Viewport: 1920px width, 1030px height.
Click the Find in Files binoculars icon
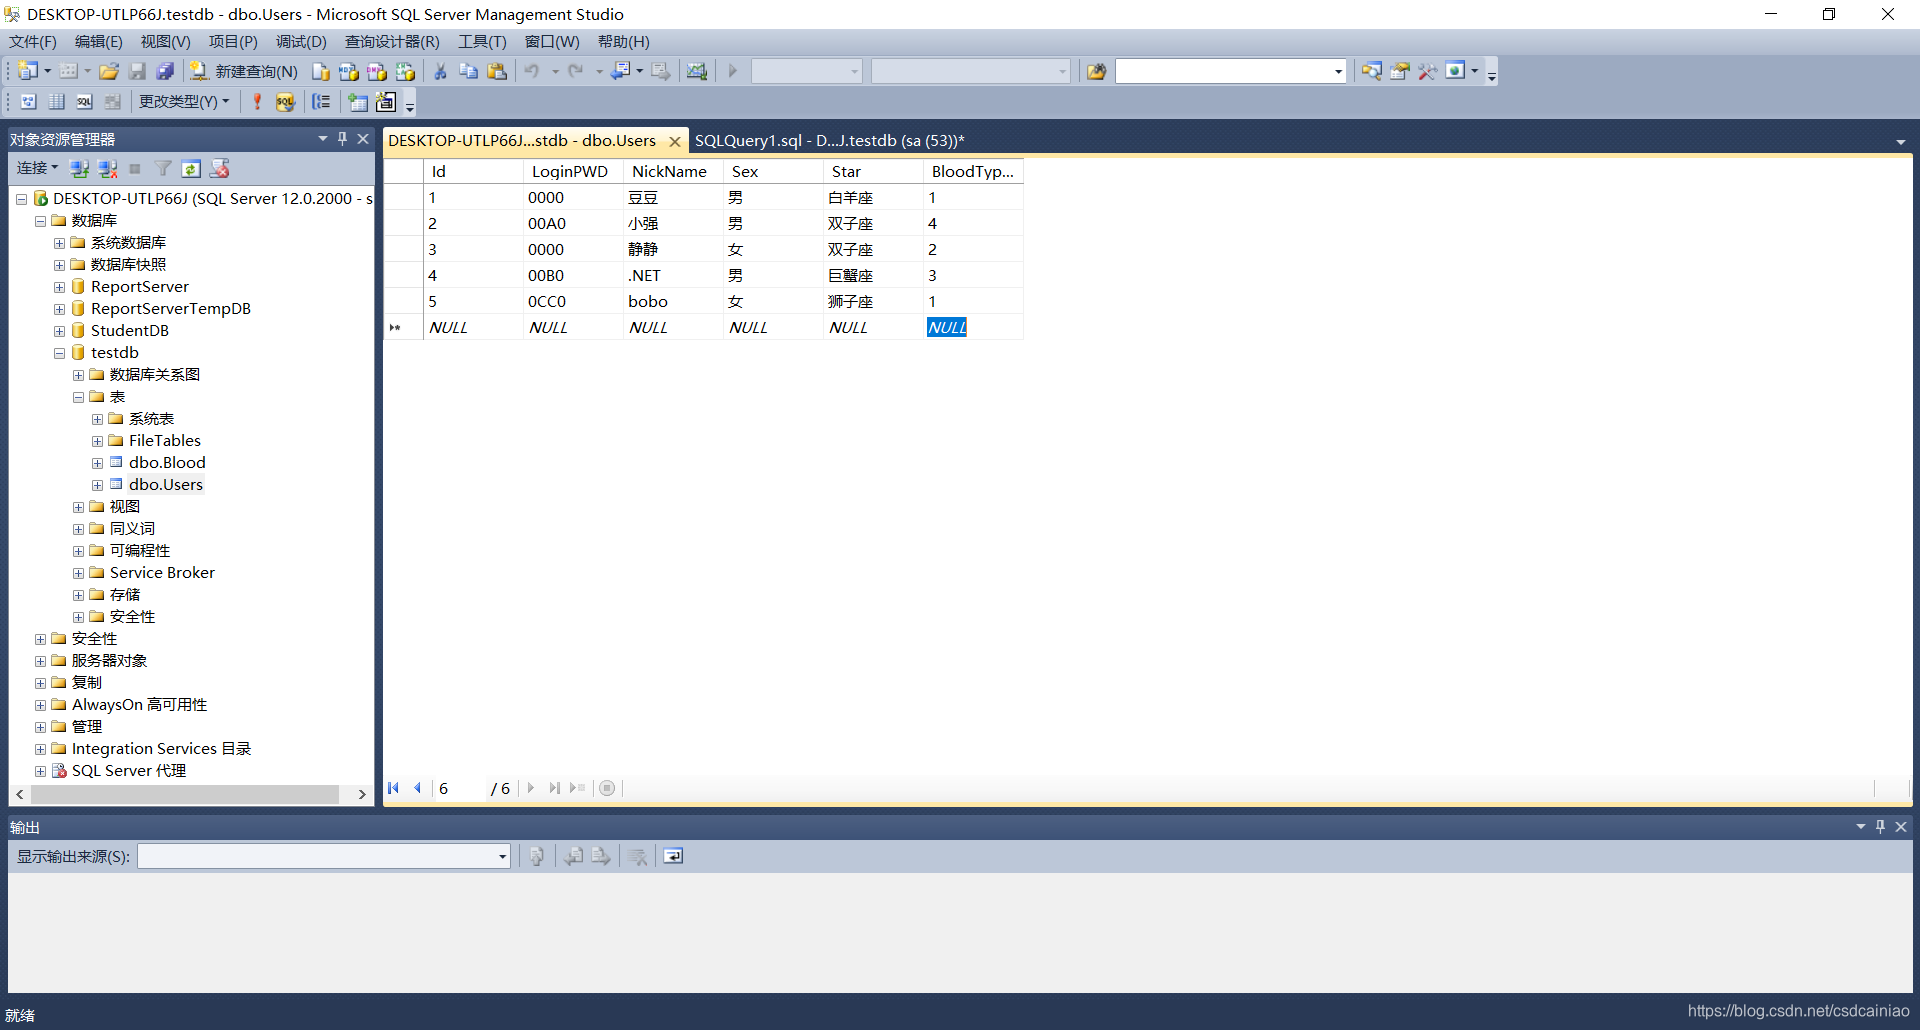pos(1097,71)
